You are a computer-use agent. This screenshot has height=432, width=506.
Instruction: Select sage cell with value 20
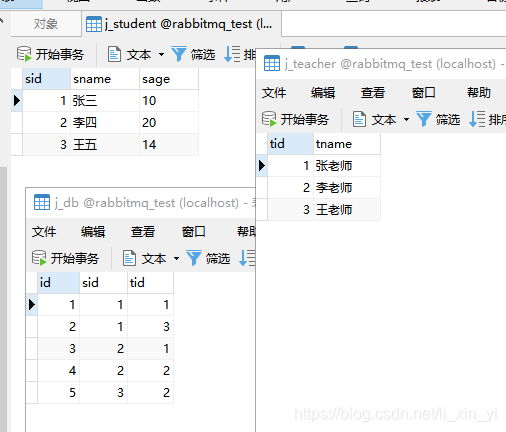(x=169, y=123)
